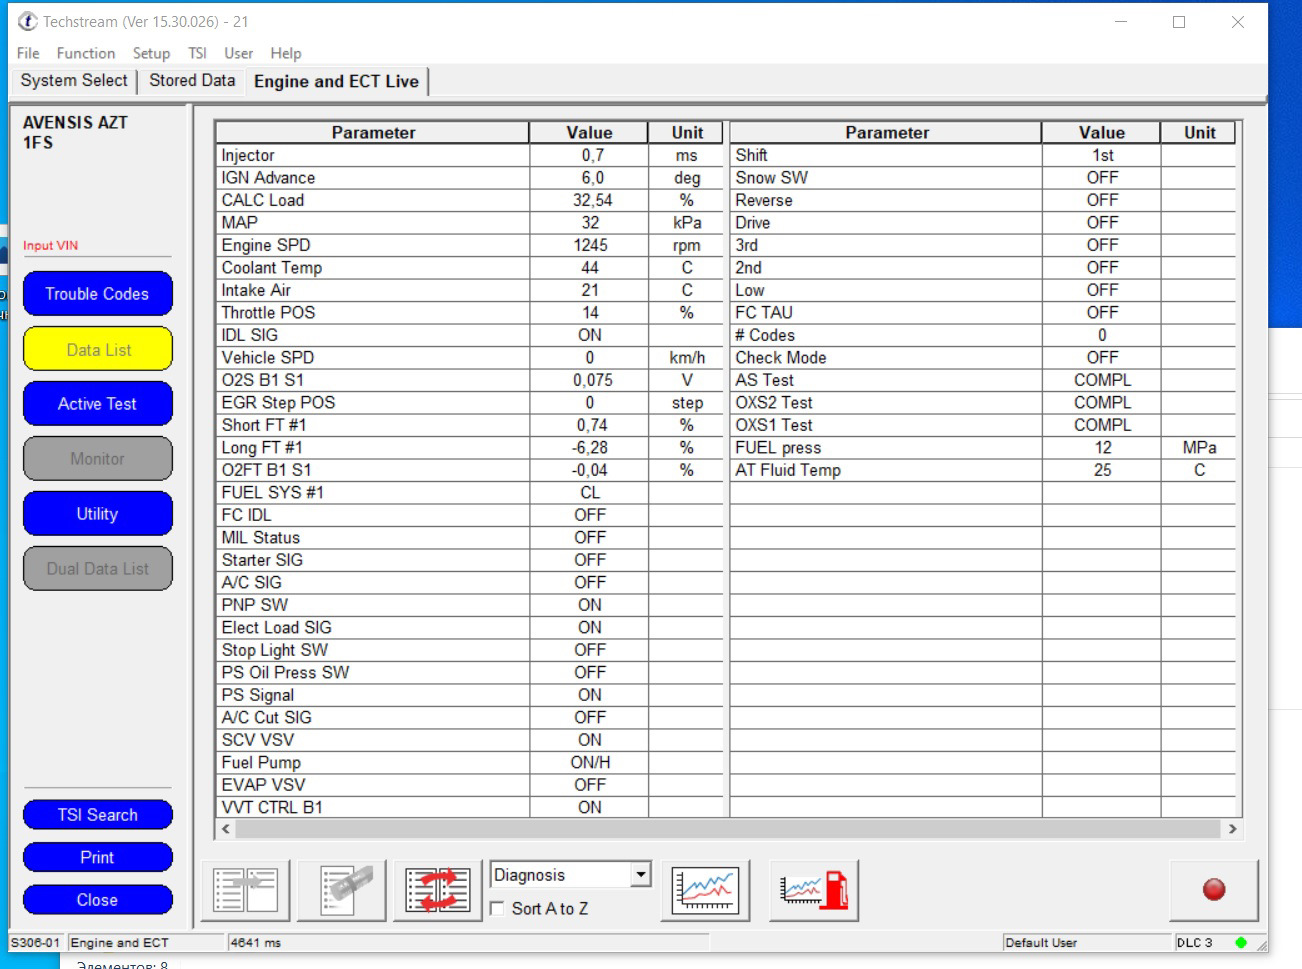Click the green DLC 3 connection indicator
Viewport: 1302px width, 969px height.
(1241, 942)
